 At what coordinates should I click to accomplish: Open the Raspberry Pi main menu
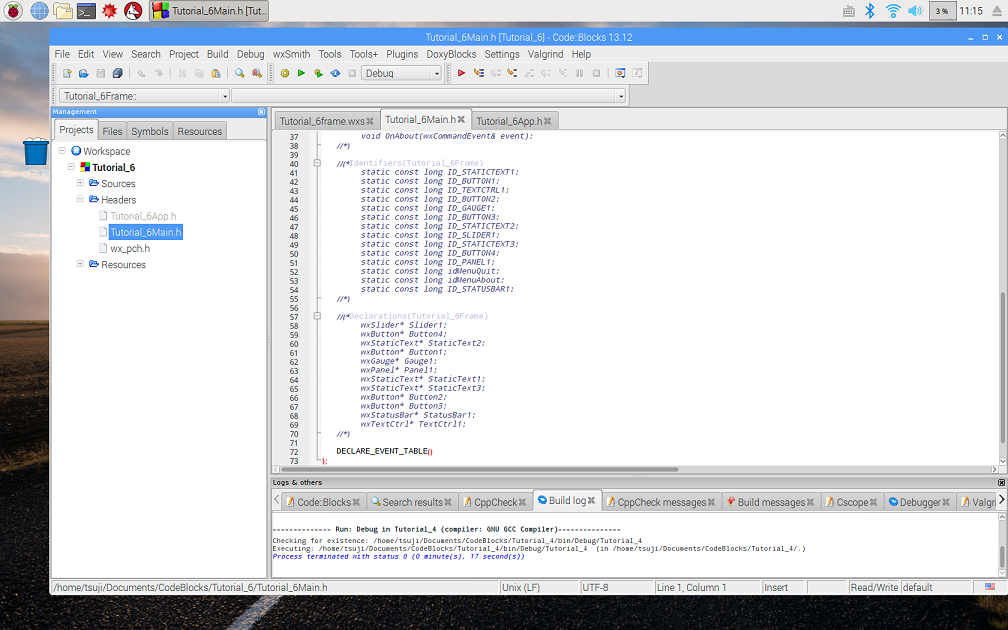click(13, 10)
